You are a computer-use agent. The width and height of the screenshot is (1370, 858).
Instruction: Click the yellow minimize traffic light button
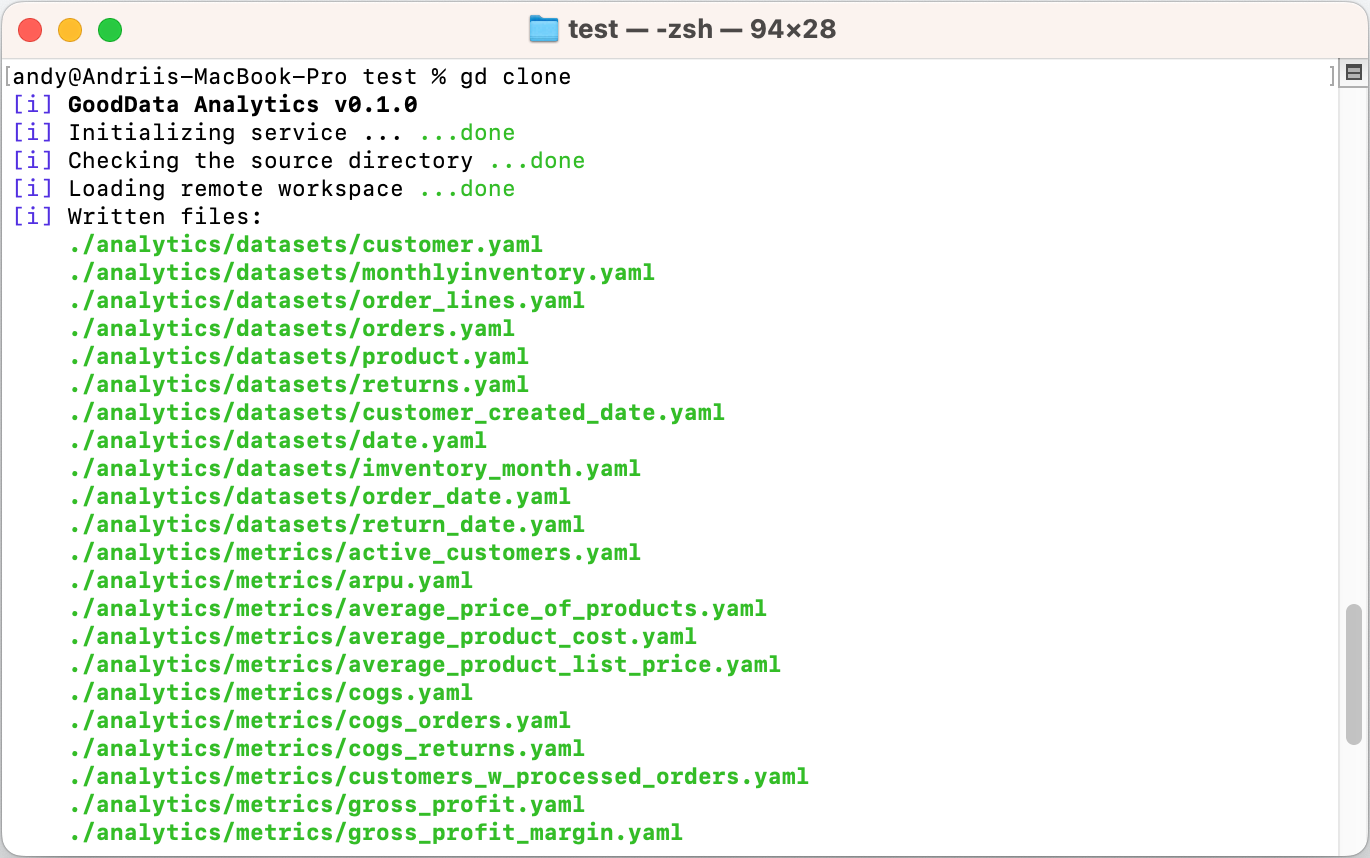[70, 31]
